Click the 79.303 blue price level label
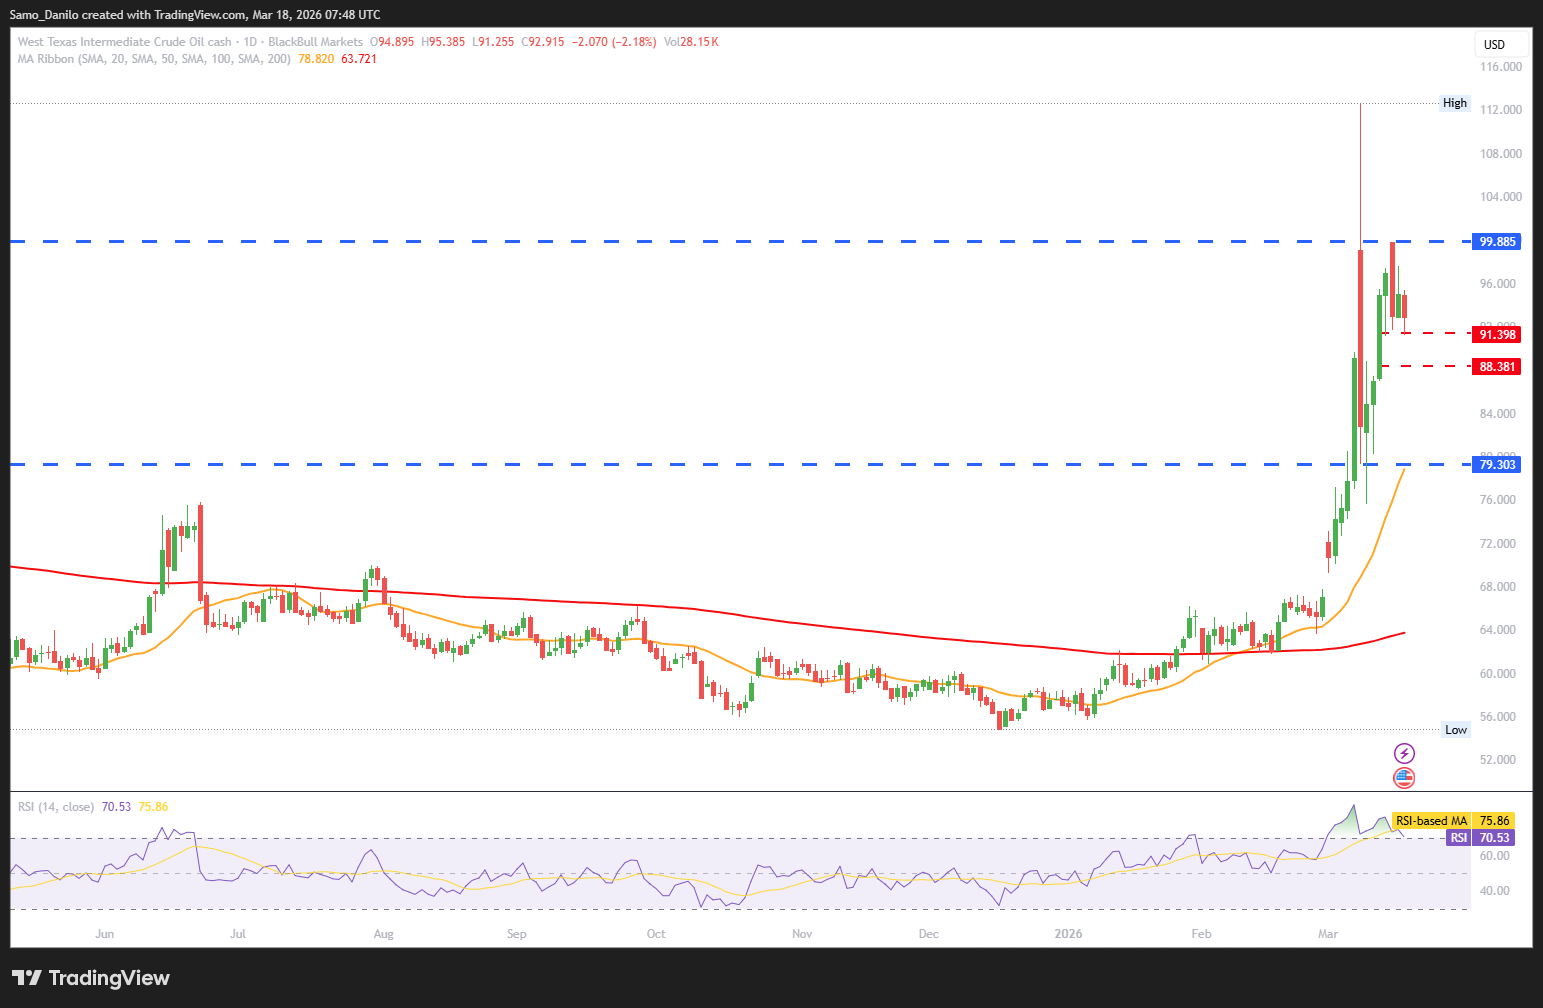The image size is (1543, 1008). pos(1497,465)
